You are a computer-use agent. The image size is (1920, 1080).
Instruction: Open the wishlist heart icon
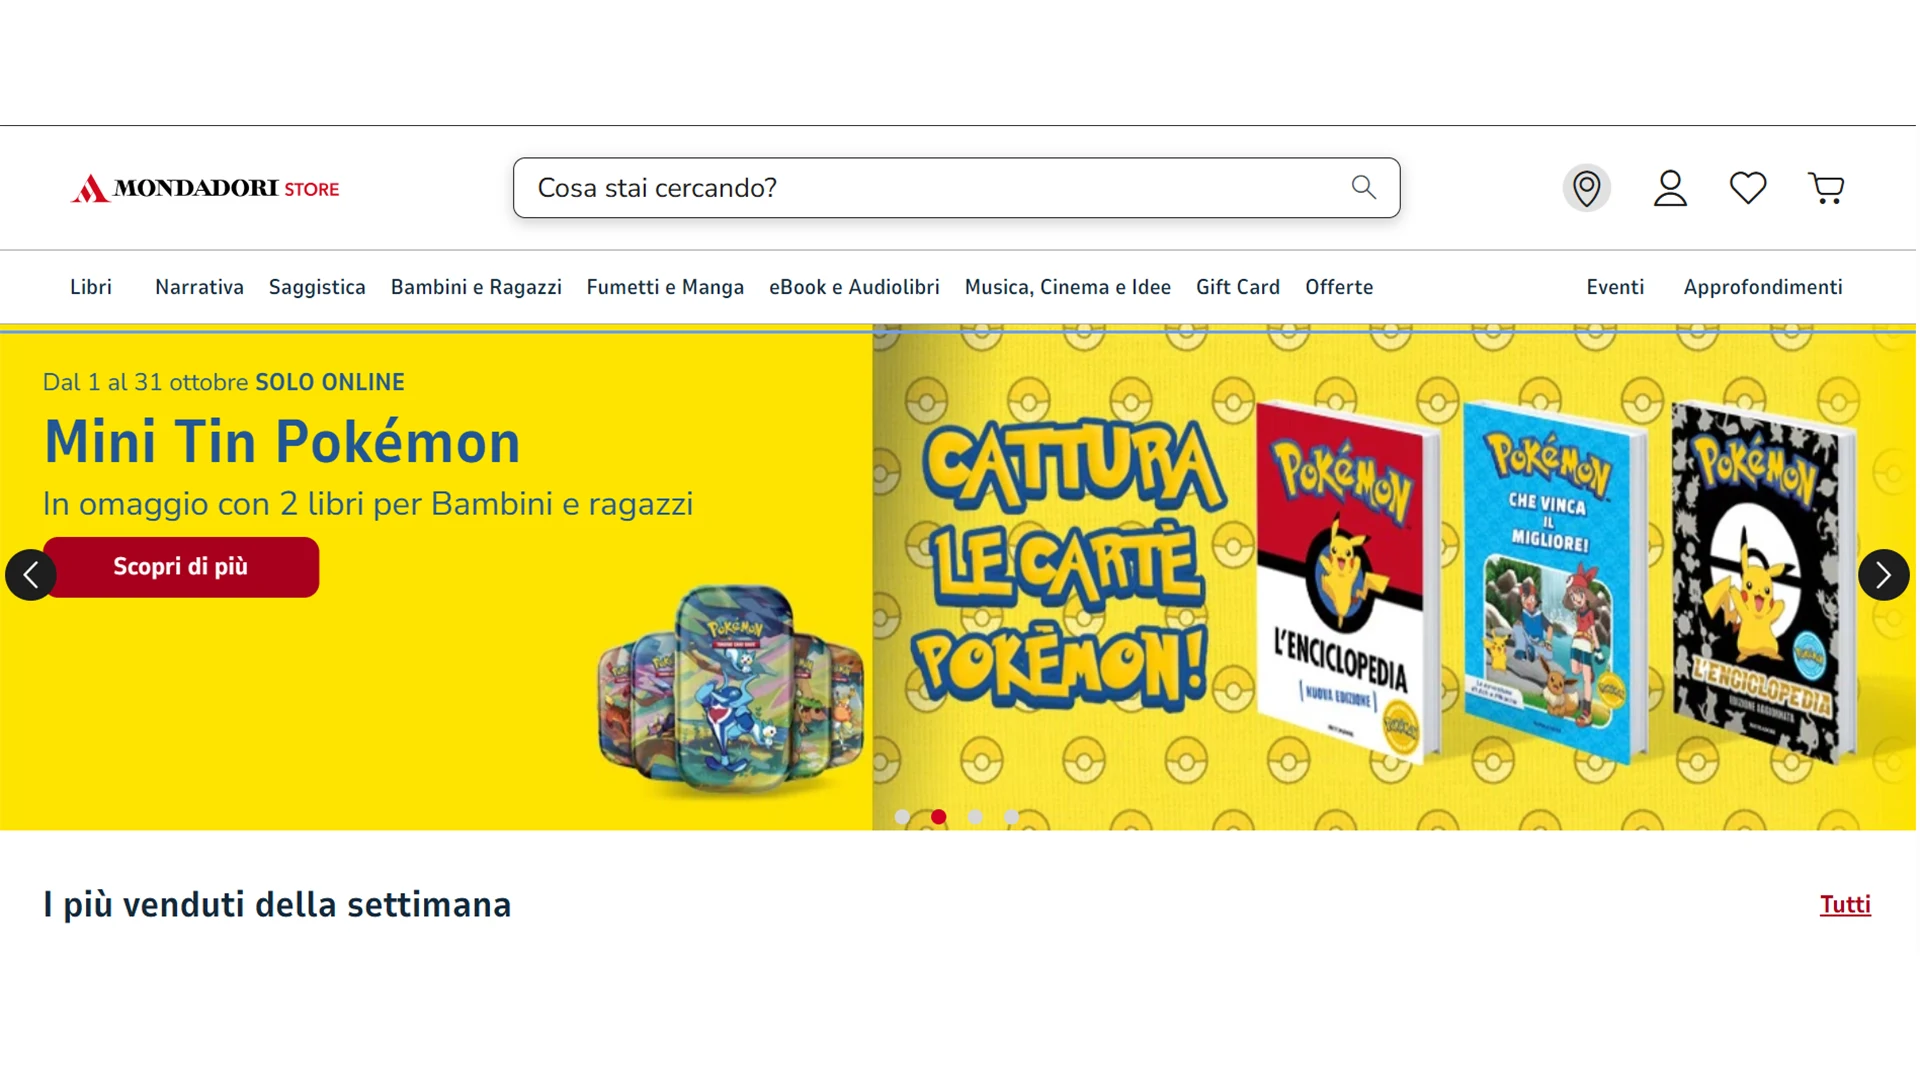coord(1748,188)
